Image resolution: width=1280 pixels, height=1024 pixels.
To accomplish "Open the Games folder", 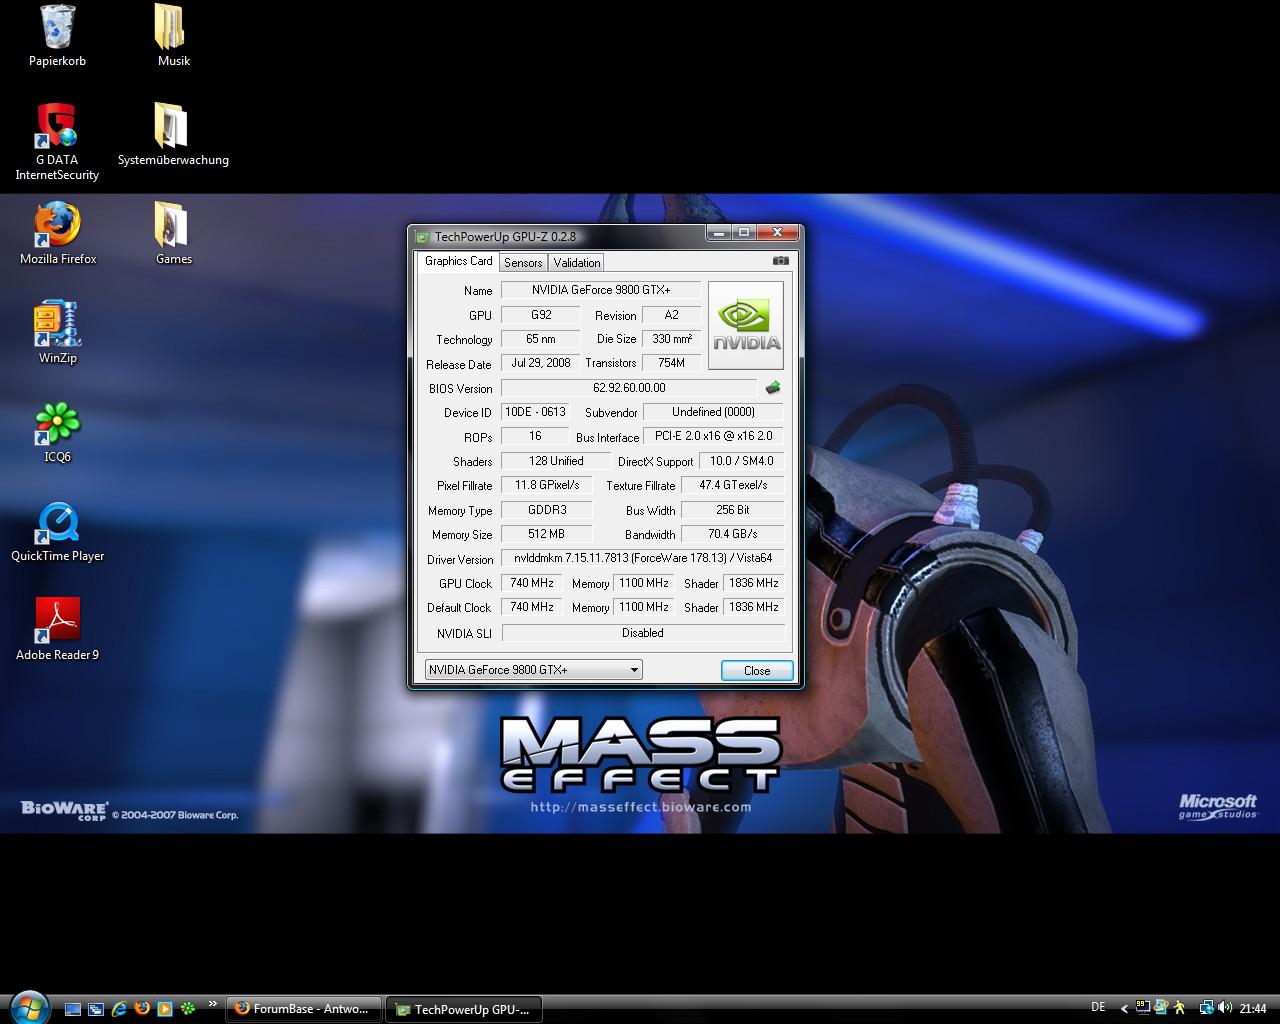I will 173,234.
